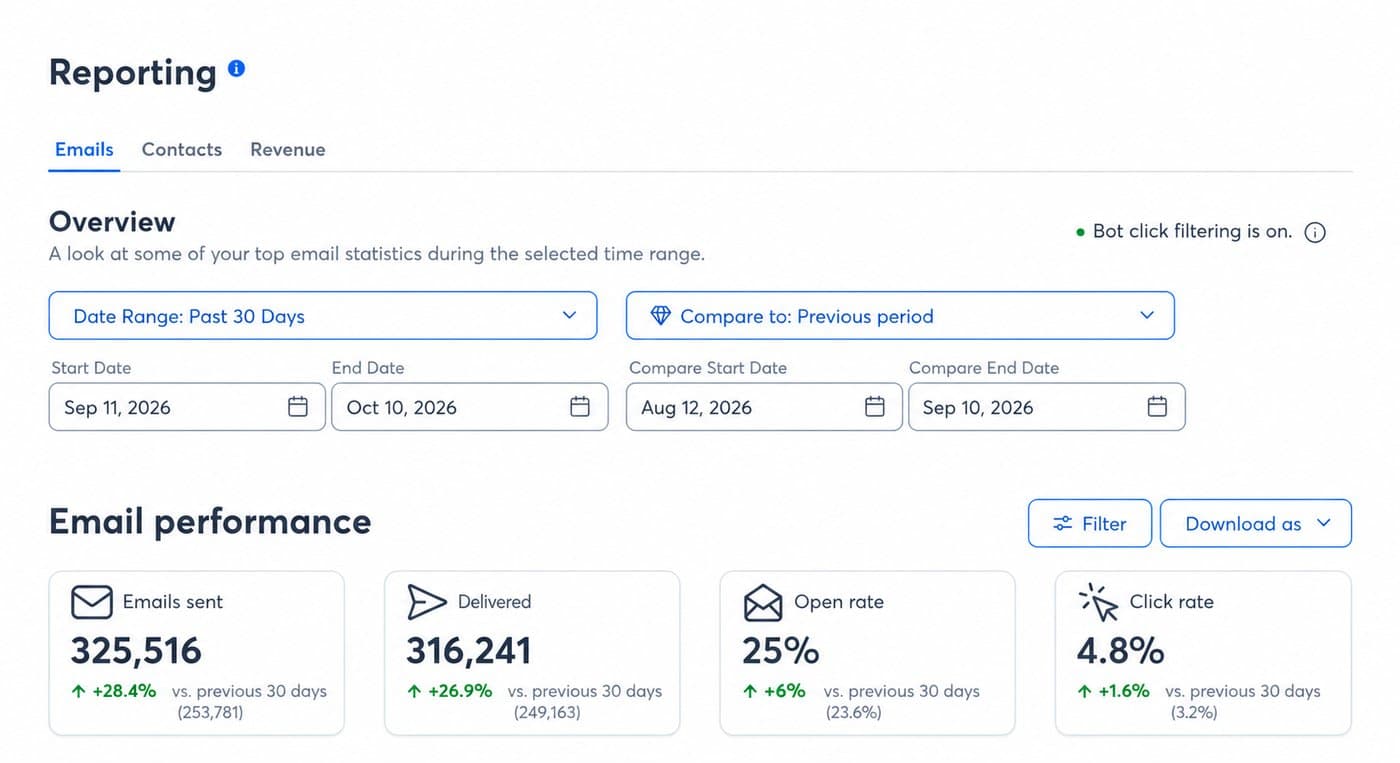Open the Download as dropdown
Image resolution: width=1400 pixels, height=763 pixels.
click(1256, 524)
